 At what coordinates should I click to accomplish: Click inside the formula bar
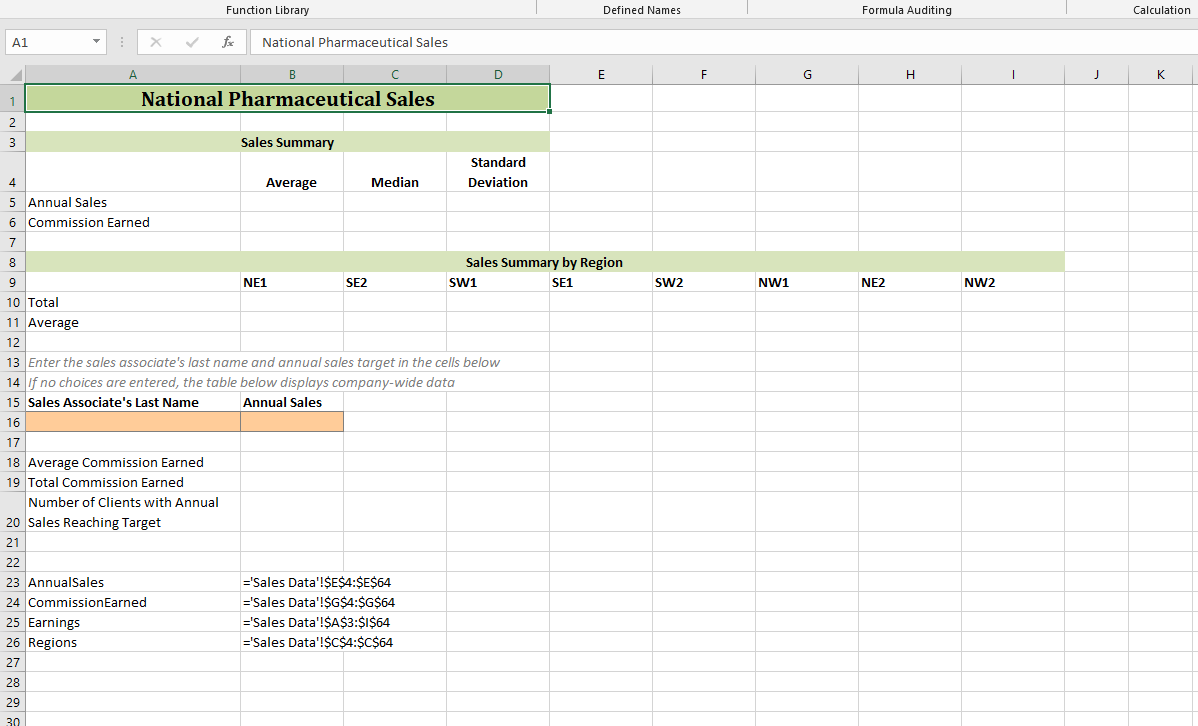point(500,42)
